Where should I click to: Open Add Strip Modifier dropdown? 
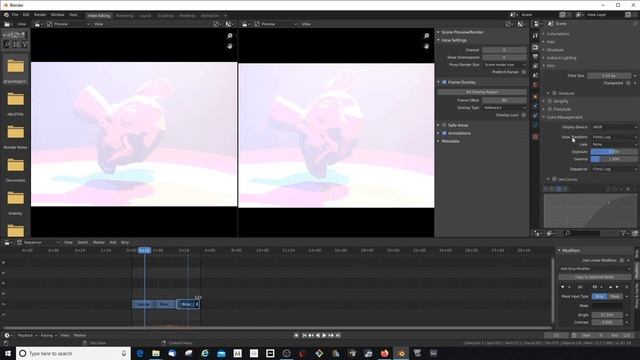coord(594,269)
